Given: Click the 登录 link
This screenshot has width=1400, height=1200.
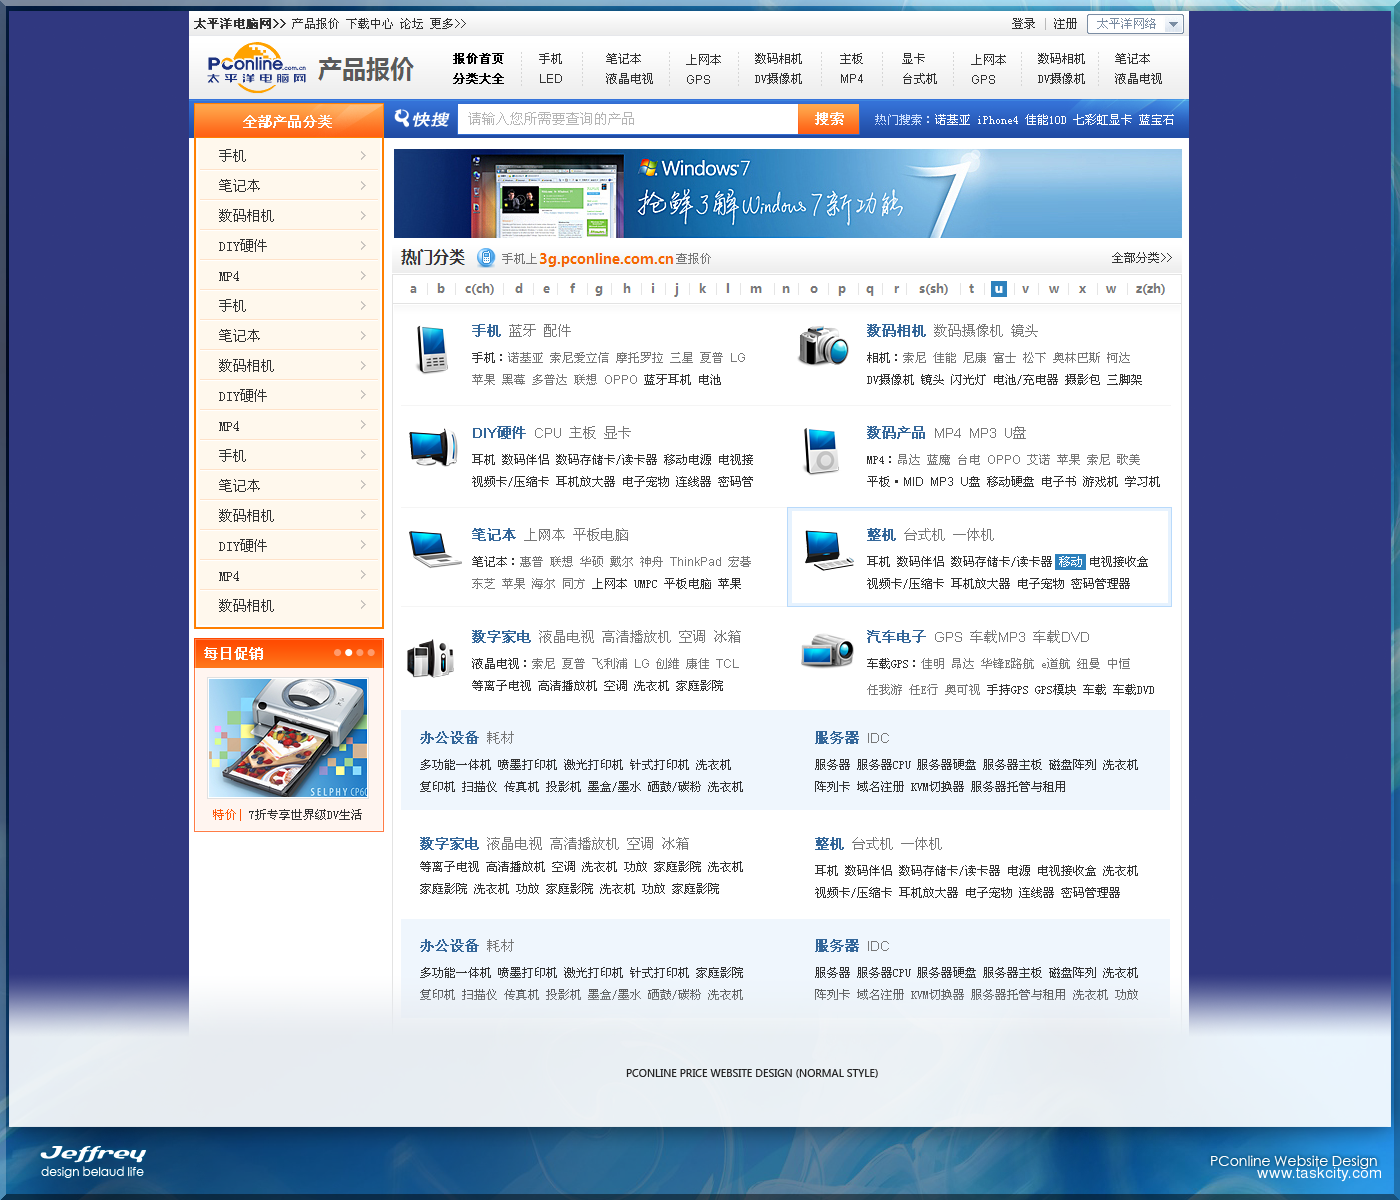Looking at the screenshot, I should 1023,24.
